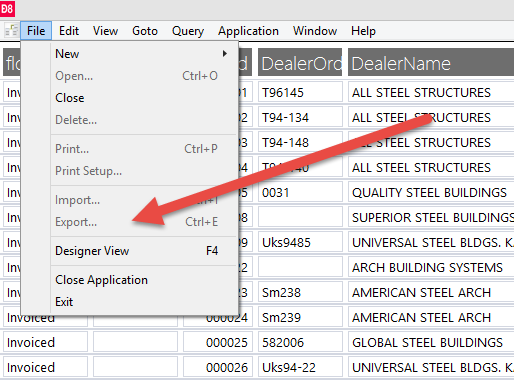Viewport: 514px width, 381px height.
Task: Open the Edit menu
Action: coord(69,31)
